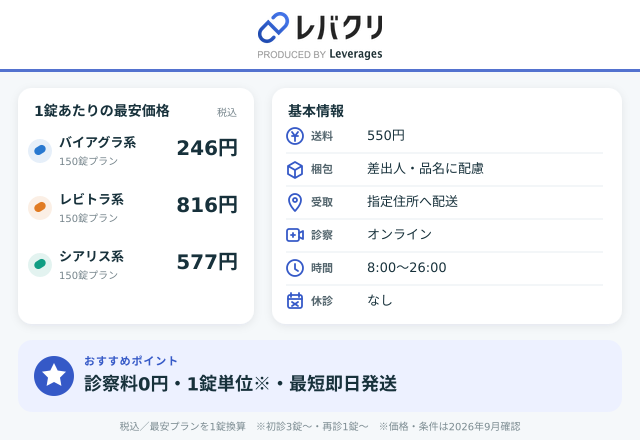
Task: Click the 税込／最安プランを1錠換算 footnote
Action: (183, 427)
